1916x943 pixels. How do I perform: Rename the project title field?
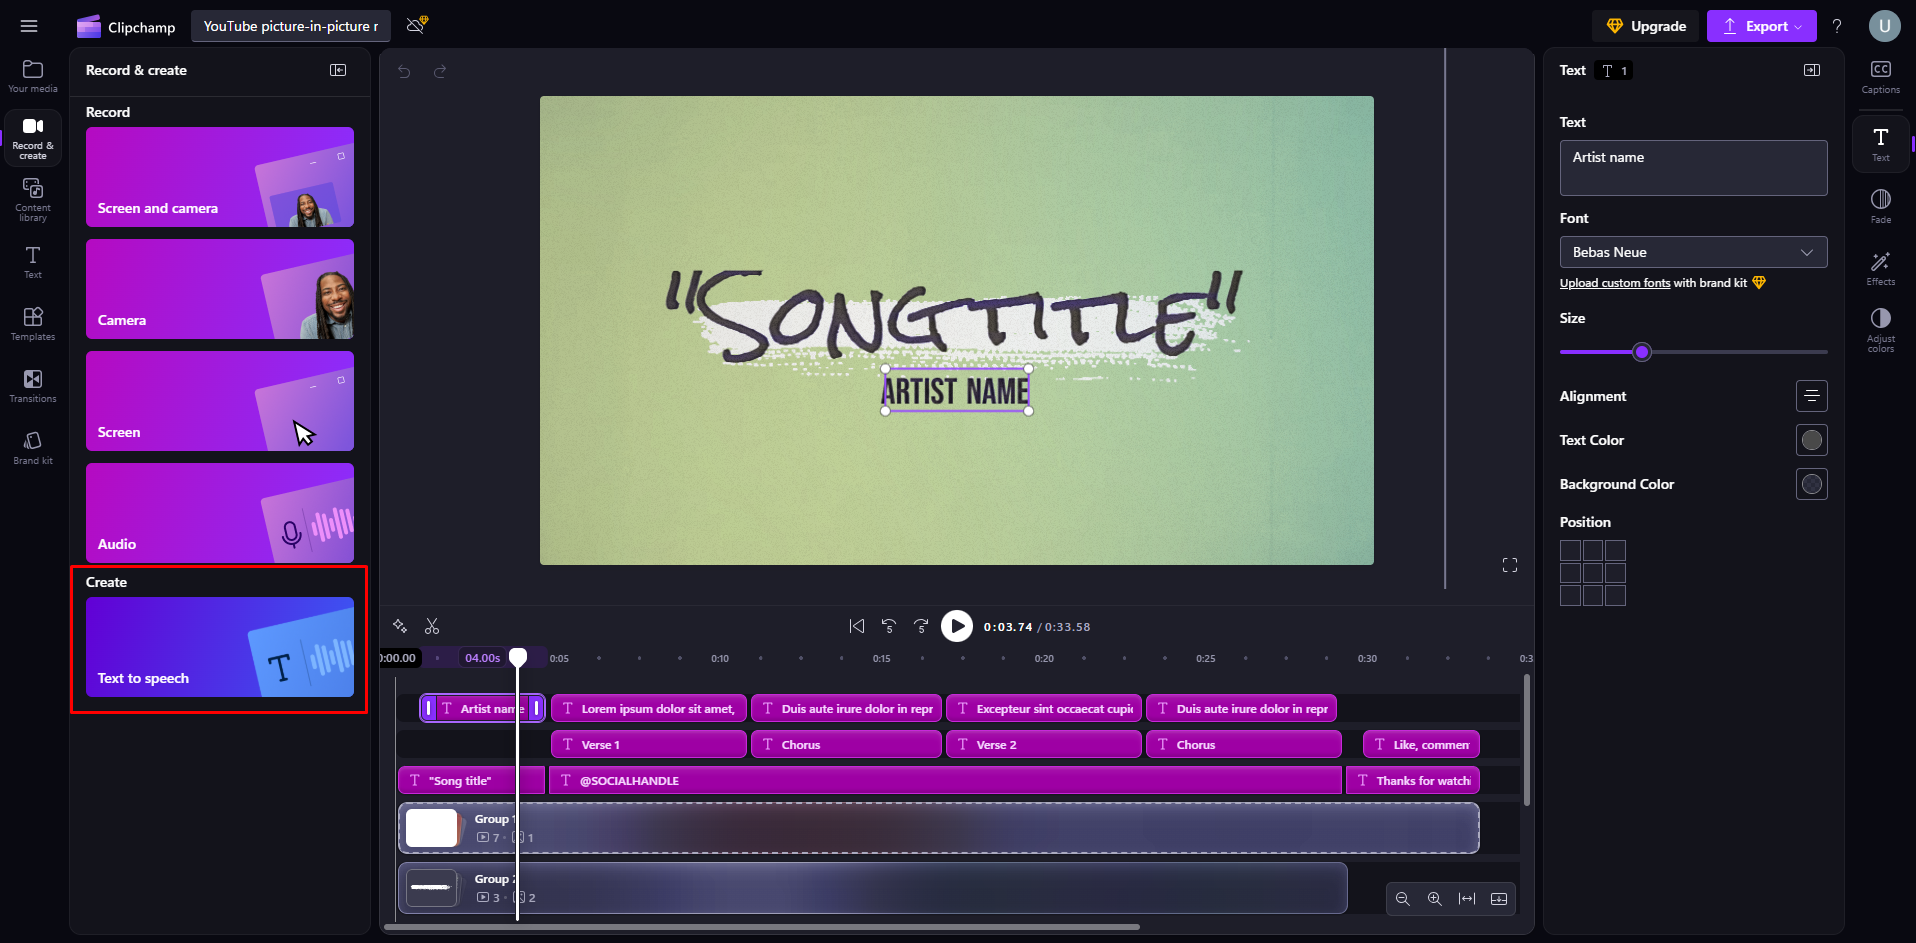pos(291,26)
